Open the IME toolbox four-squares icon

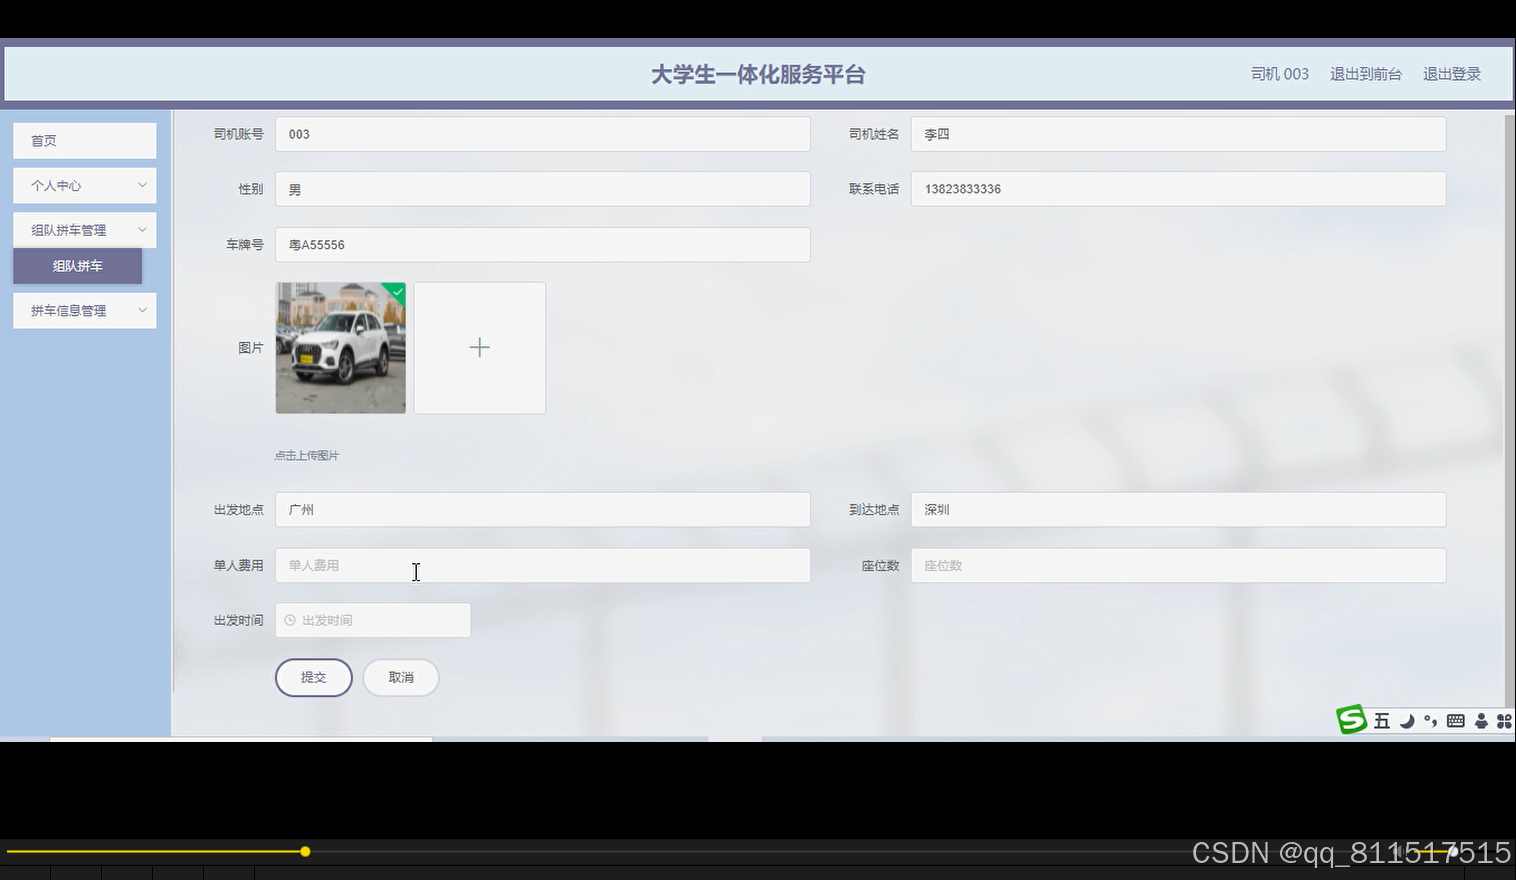[x=1504, y=721]
